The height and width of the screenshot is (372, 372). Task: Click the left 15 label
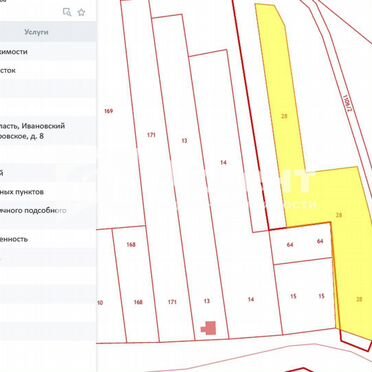pos(293,296)
